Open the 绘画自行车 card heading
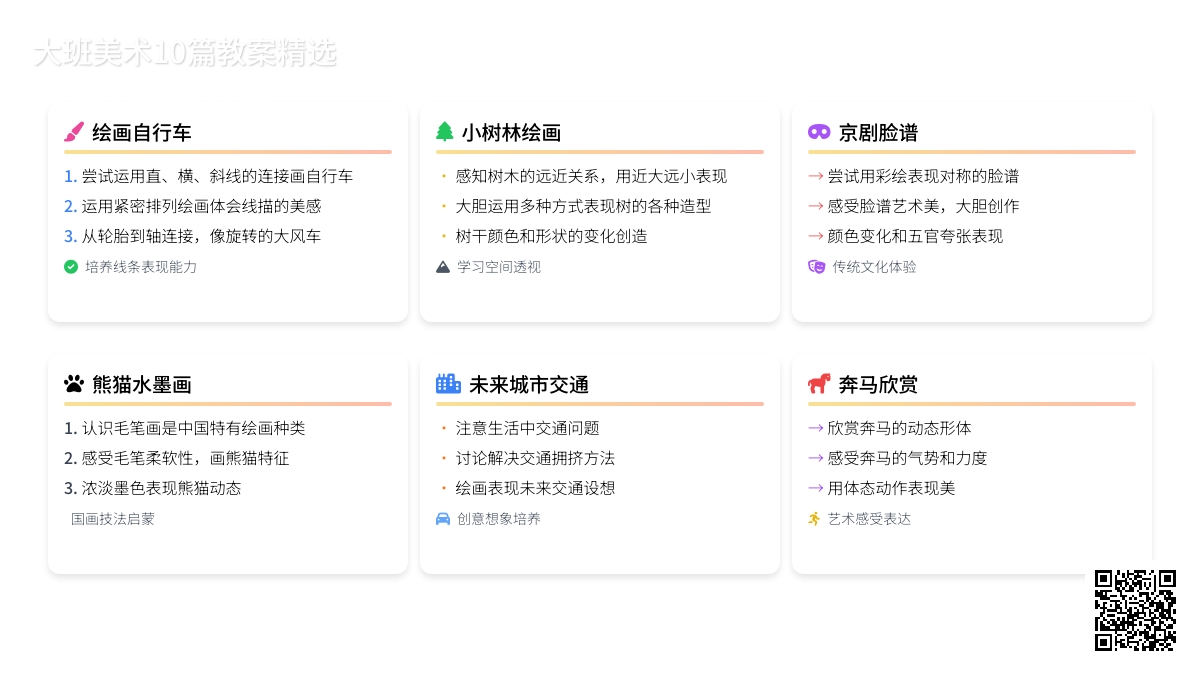The height and width of the screenshot is (675, 1200). tap(142, 133)
